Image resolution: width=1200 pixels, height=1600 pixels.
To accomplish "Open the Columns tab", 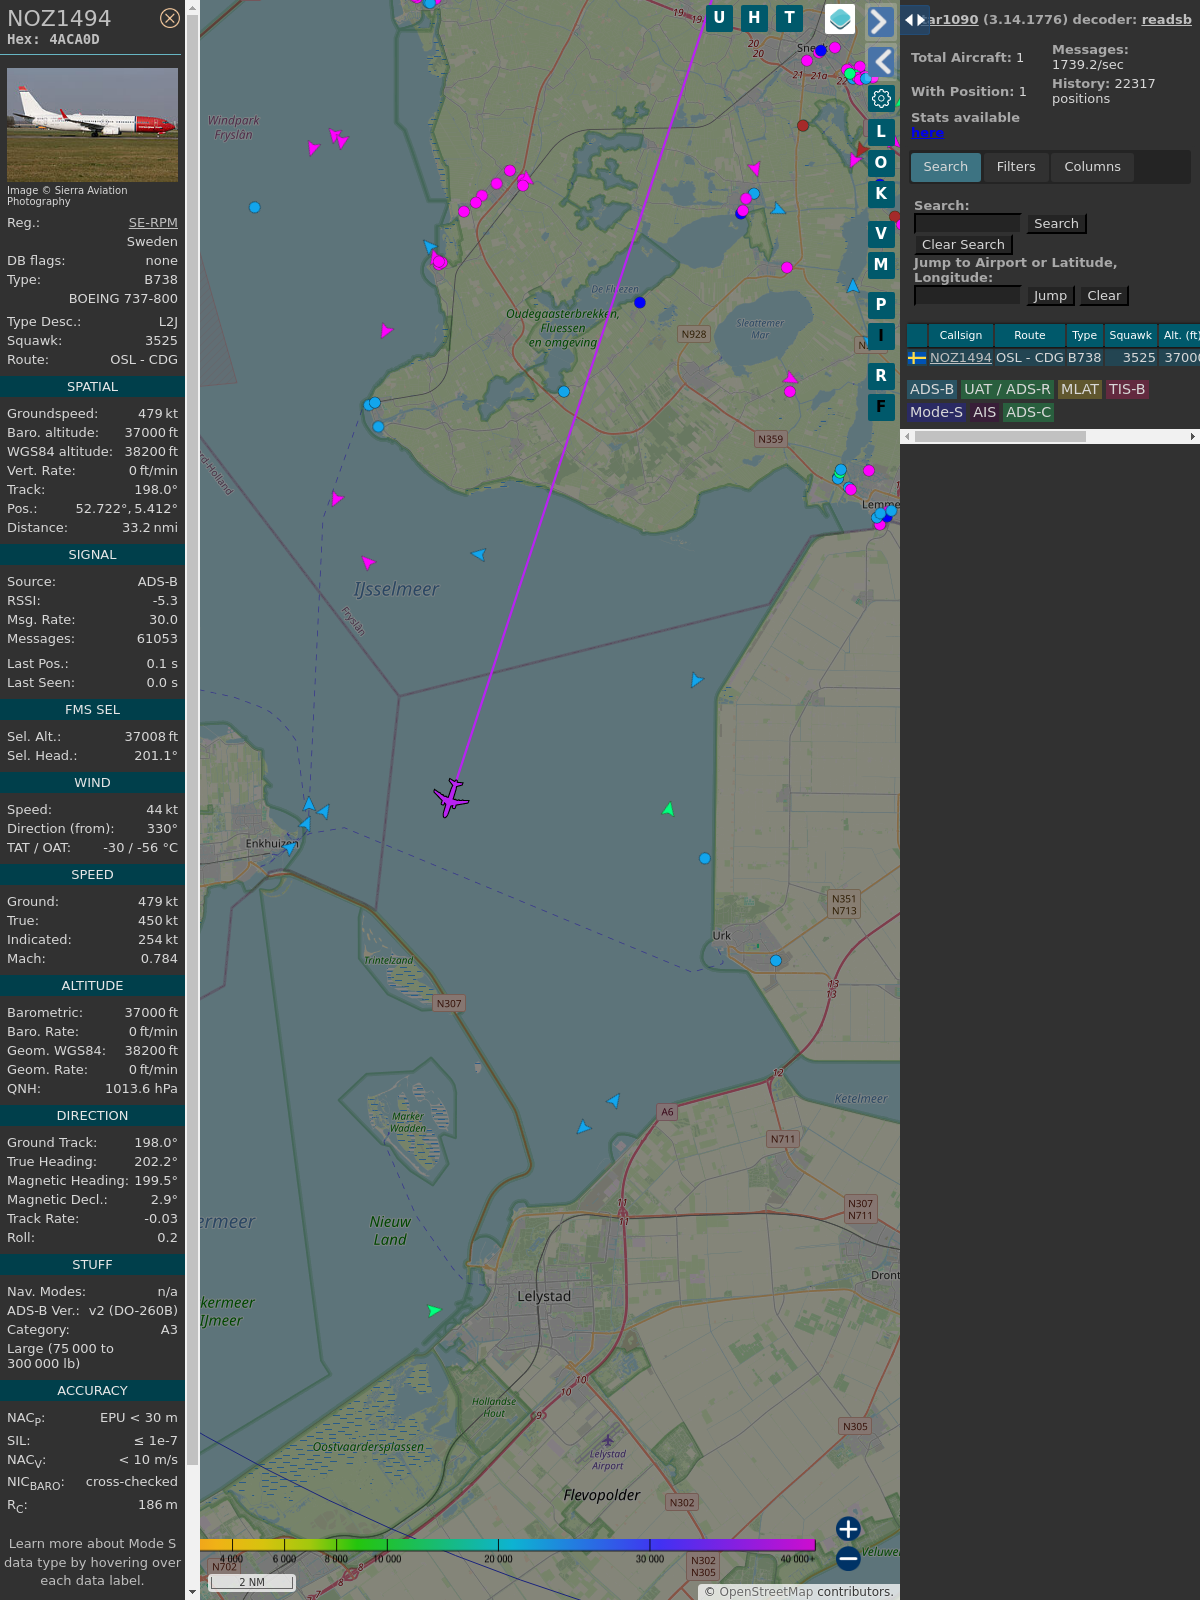I will pyautogui.click(x=1092, y=167).
